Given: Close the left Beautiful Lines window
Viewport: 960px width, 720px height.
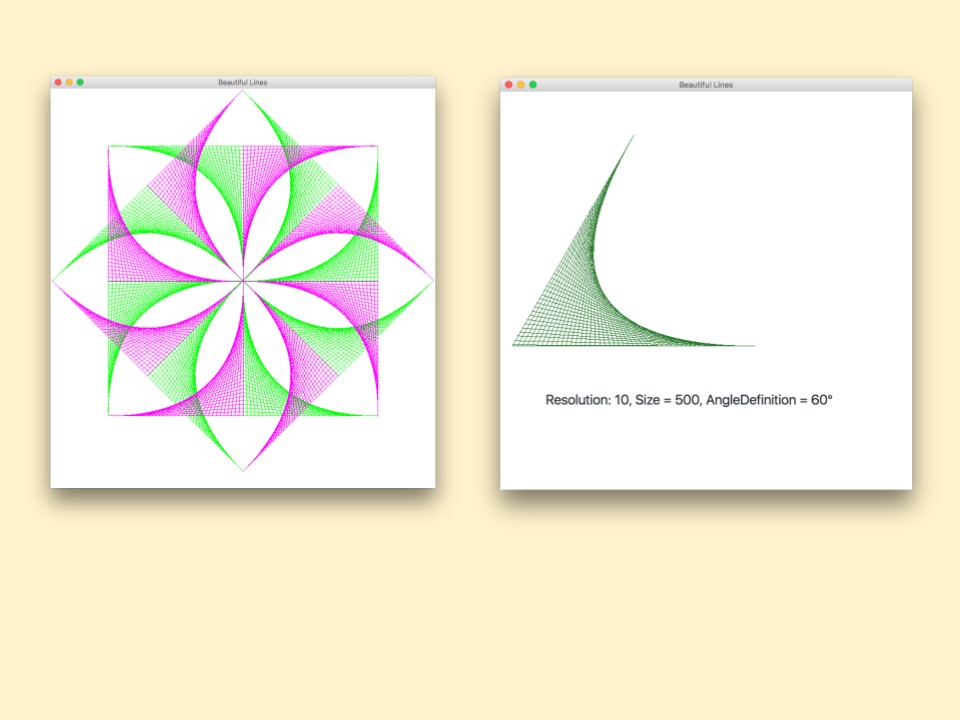Looking at the screenshot, I should click(58, 82).
